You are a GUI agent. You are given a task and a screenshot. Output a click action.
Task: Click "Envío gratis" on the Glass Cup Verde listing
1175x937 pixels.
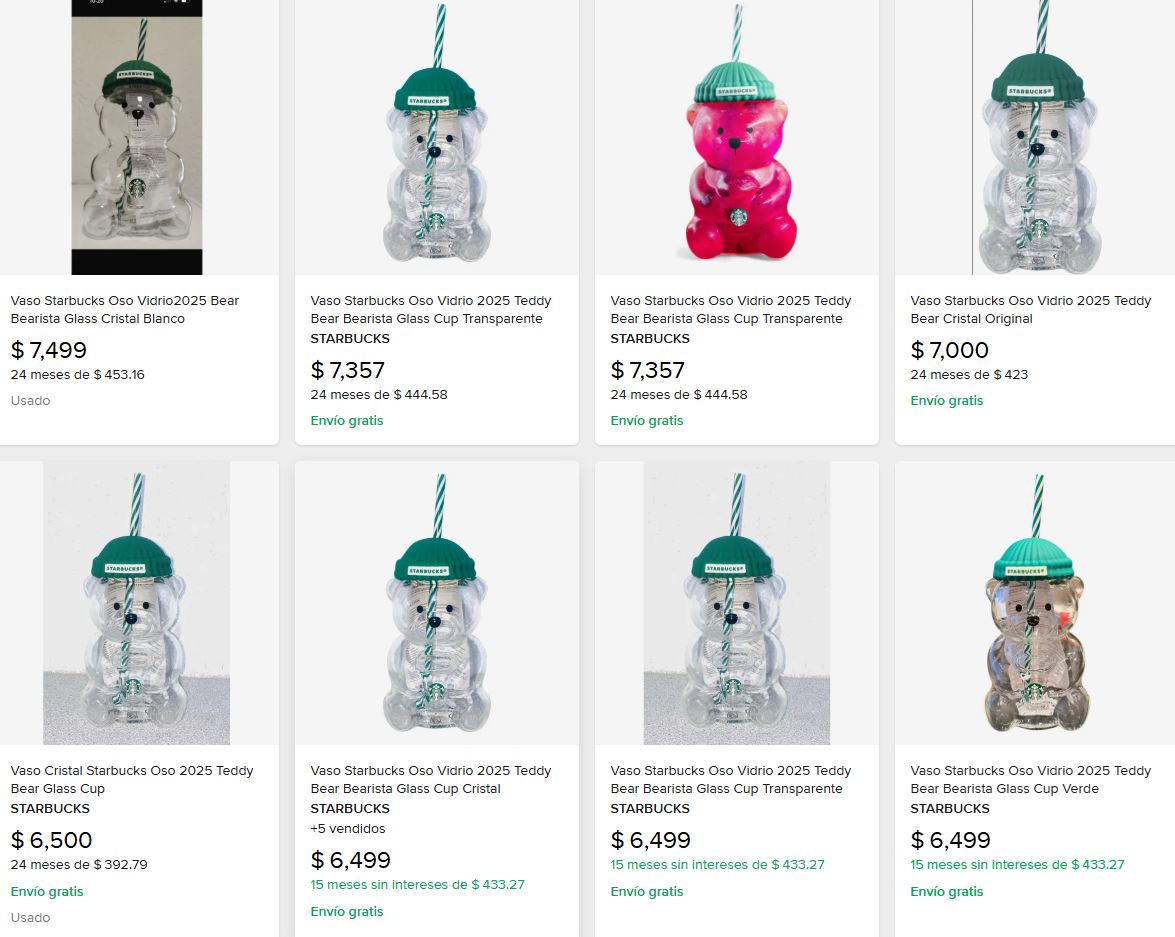[x=946, y=891]
